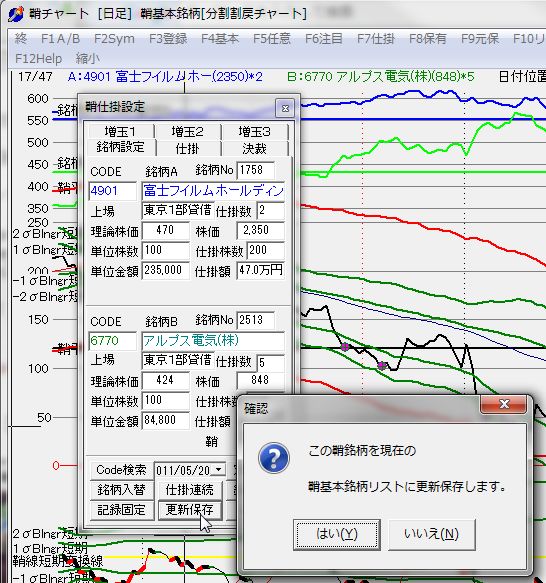Open F12Help from the menu bar
This screenshot has height=583, width=546.
coord(38,58)
